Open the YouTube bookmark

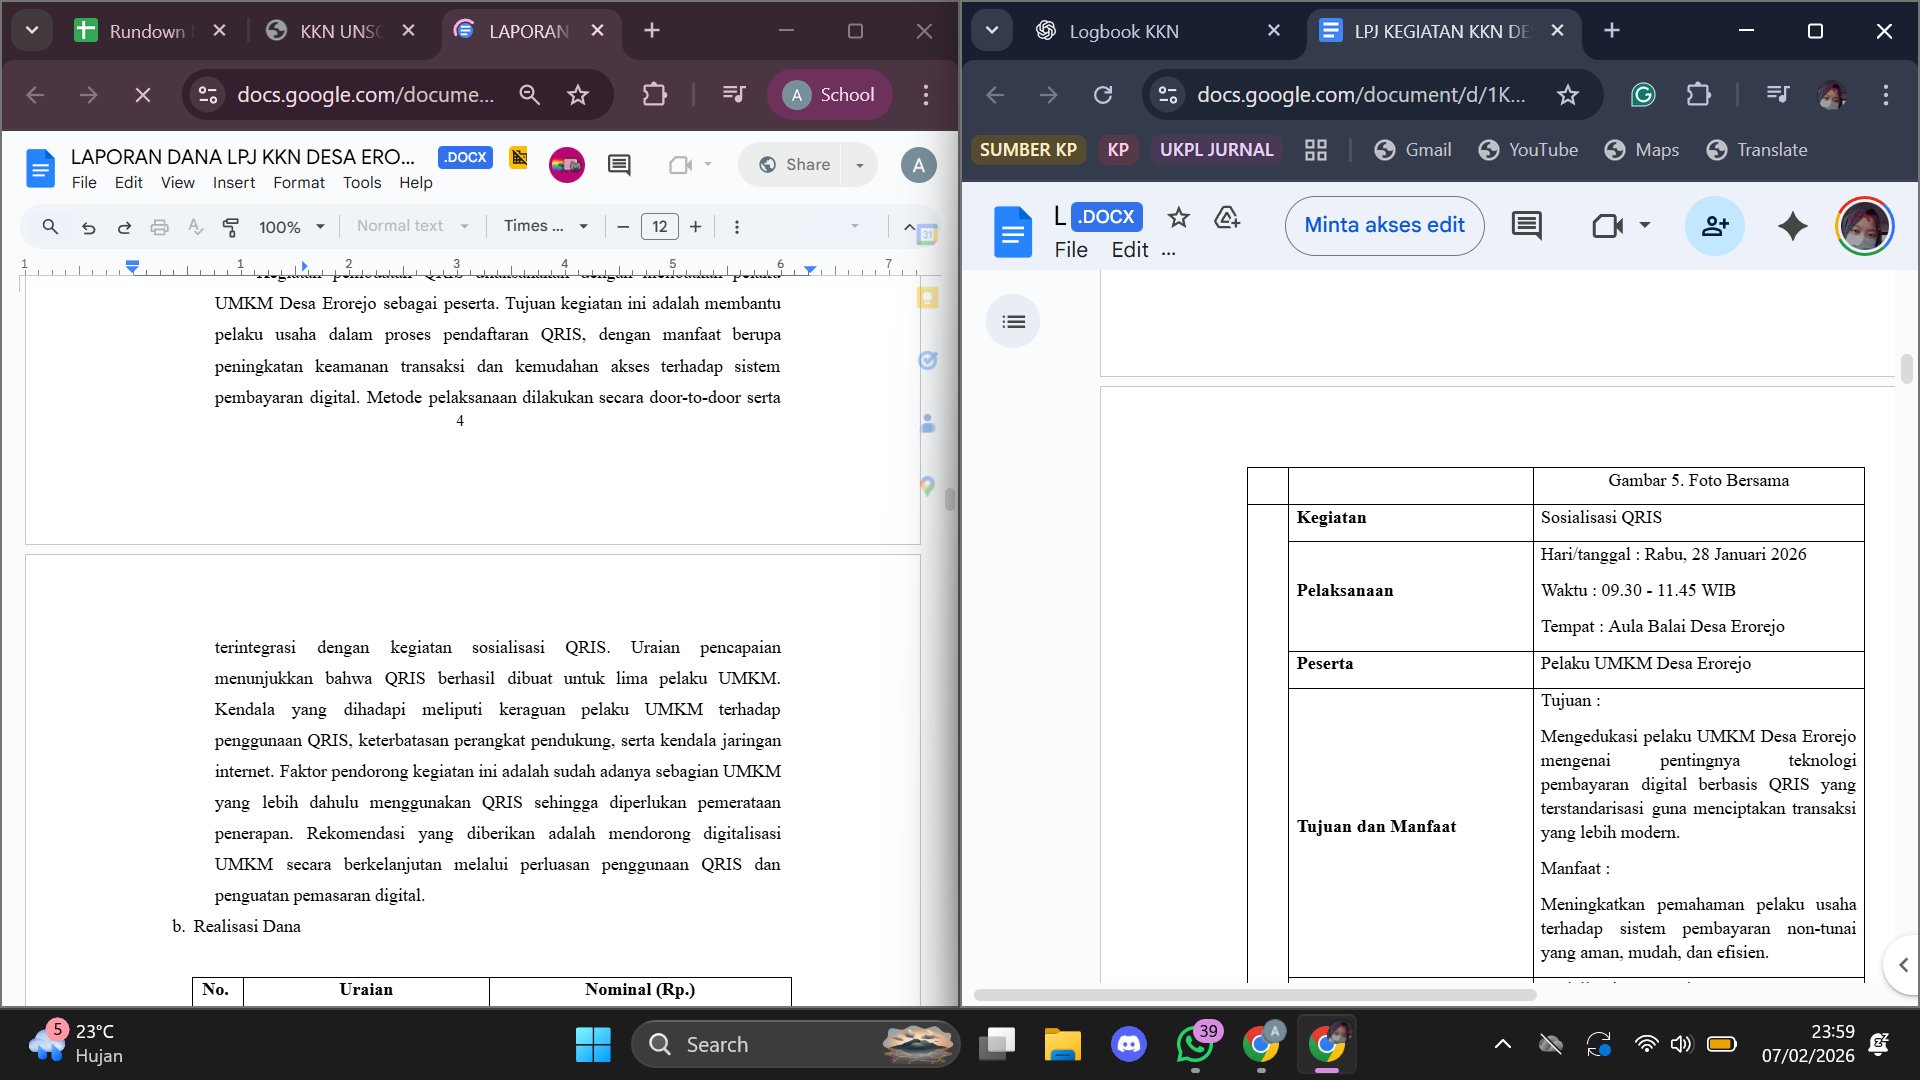pyautogui.click(x=1528, y=150)
